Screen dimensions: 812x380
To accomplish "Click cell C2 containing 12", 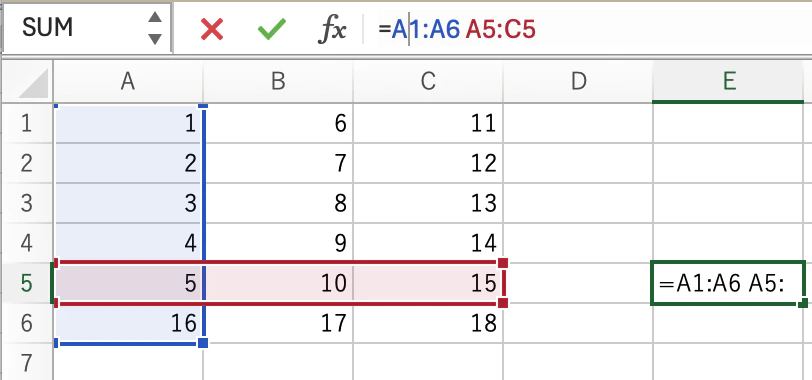I will [428, 163].
